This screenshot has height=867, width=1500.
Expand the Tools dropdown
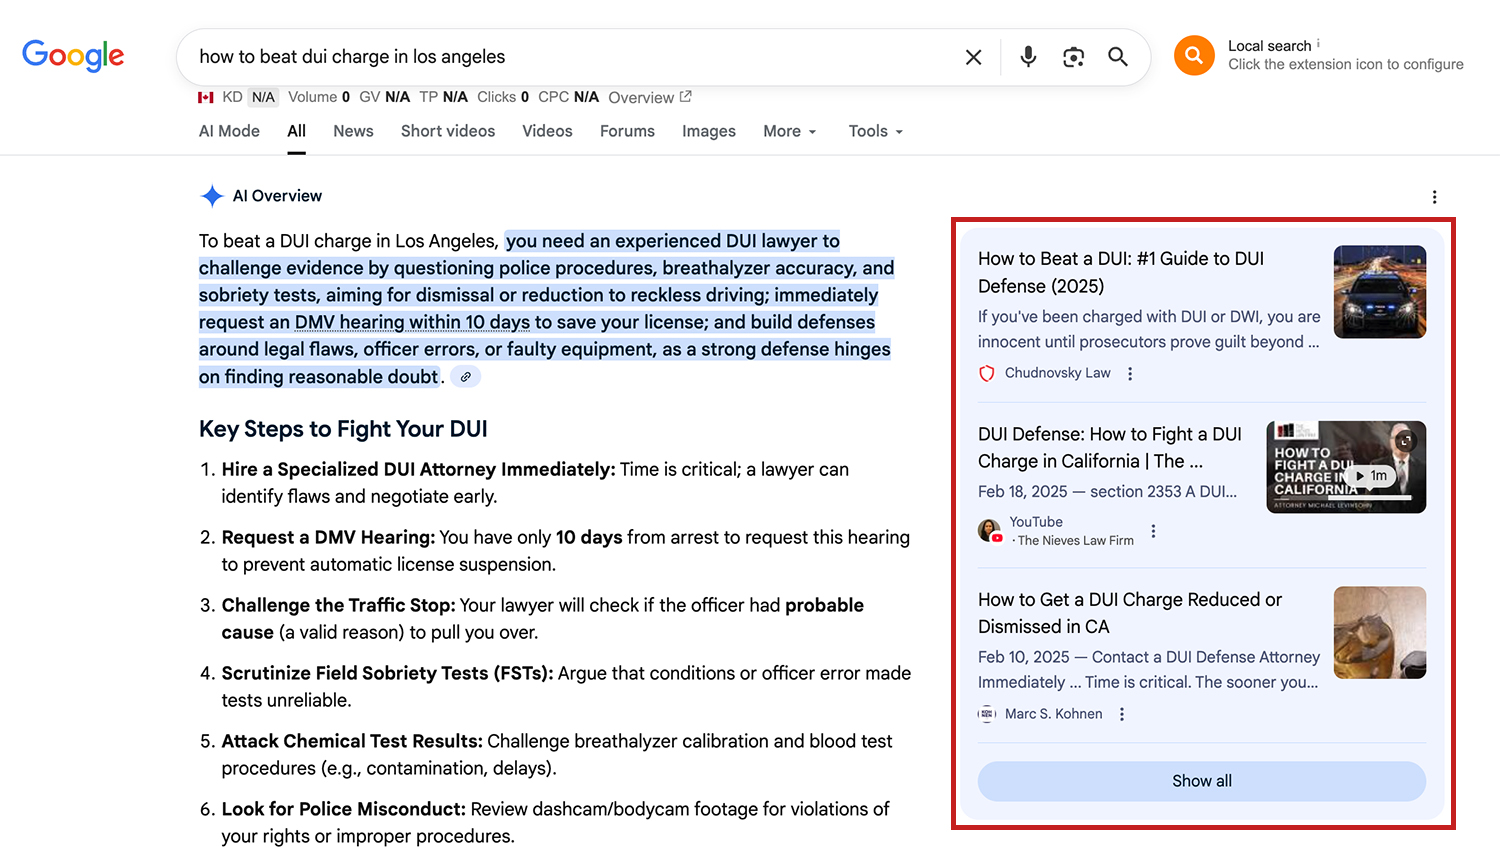pos(874,131)
